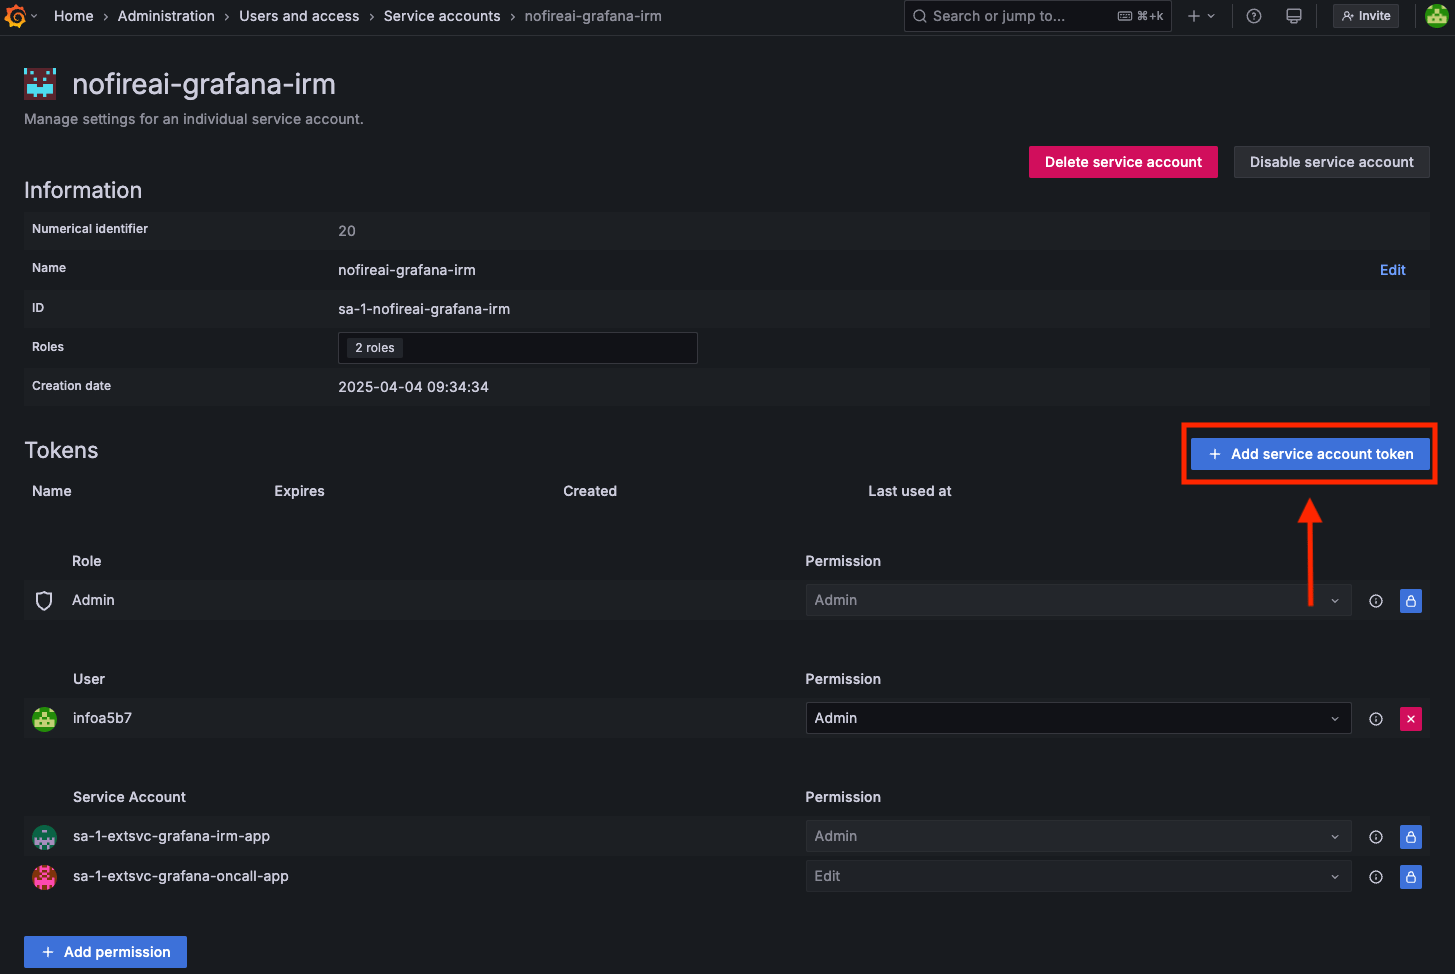The width and height of the screenshot is (1455, 974).
Task: Click Edit link for the Name field
Action: tap(1392, 270)
